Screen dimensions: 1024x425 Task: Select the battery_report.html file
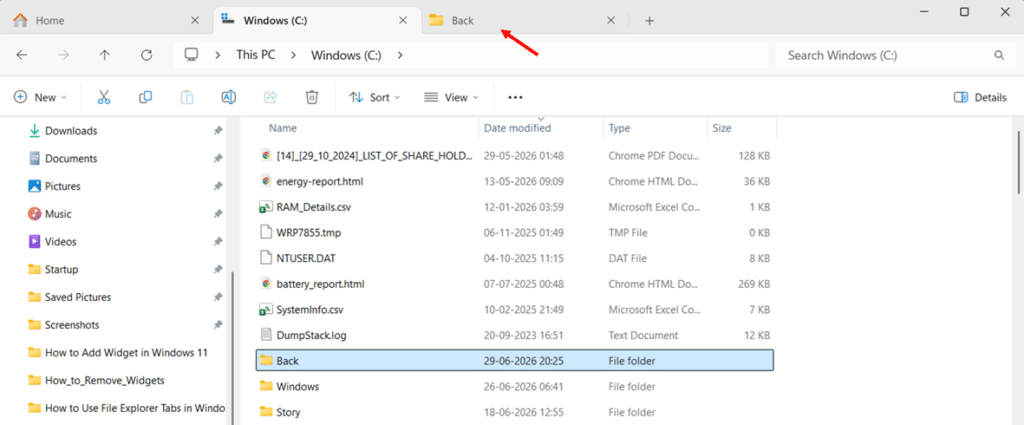(x=515, y=284)
